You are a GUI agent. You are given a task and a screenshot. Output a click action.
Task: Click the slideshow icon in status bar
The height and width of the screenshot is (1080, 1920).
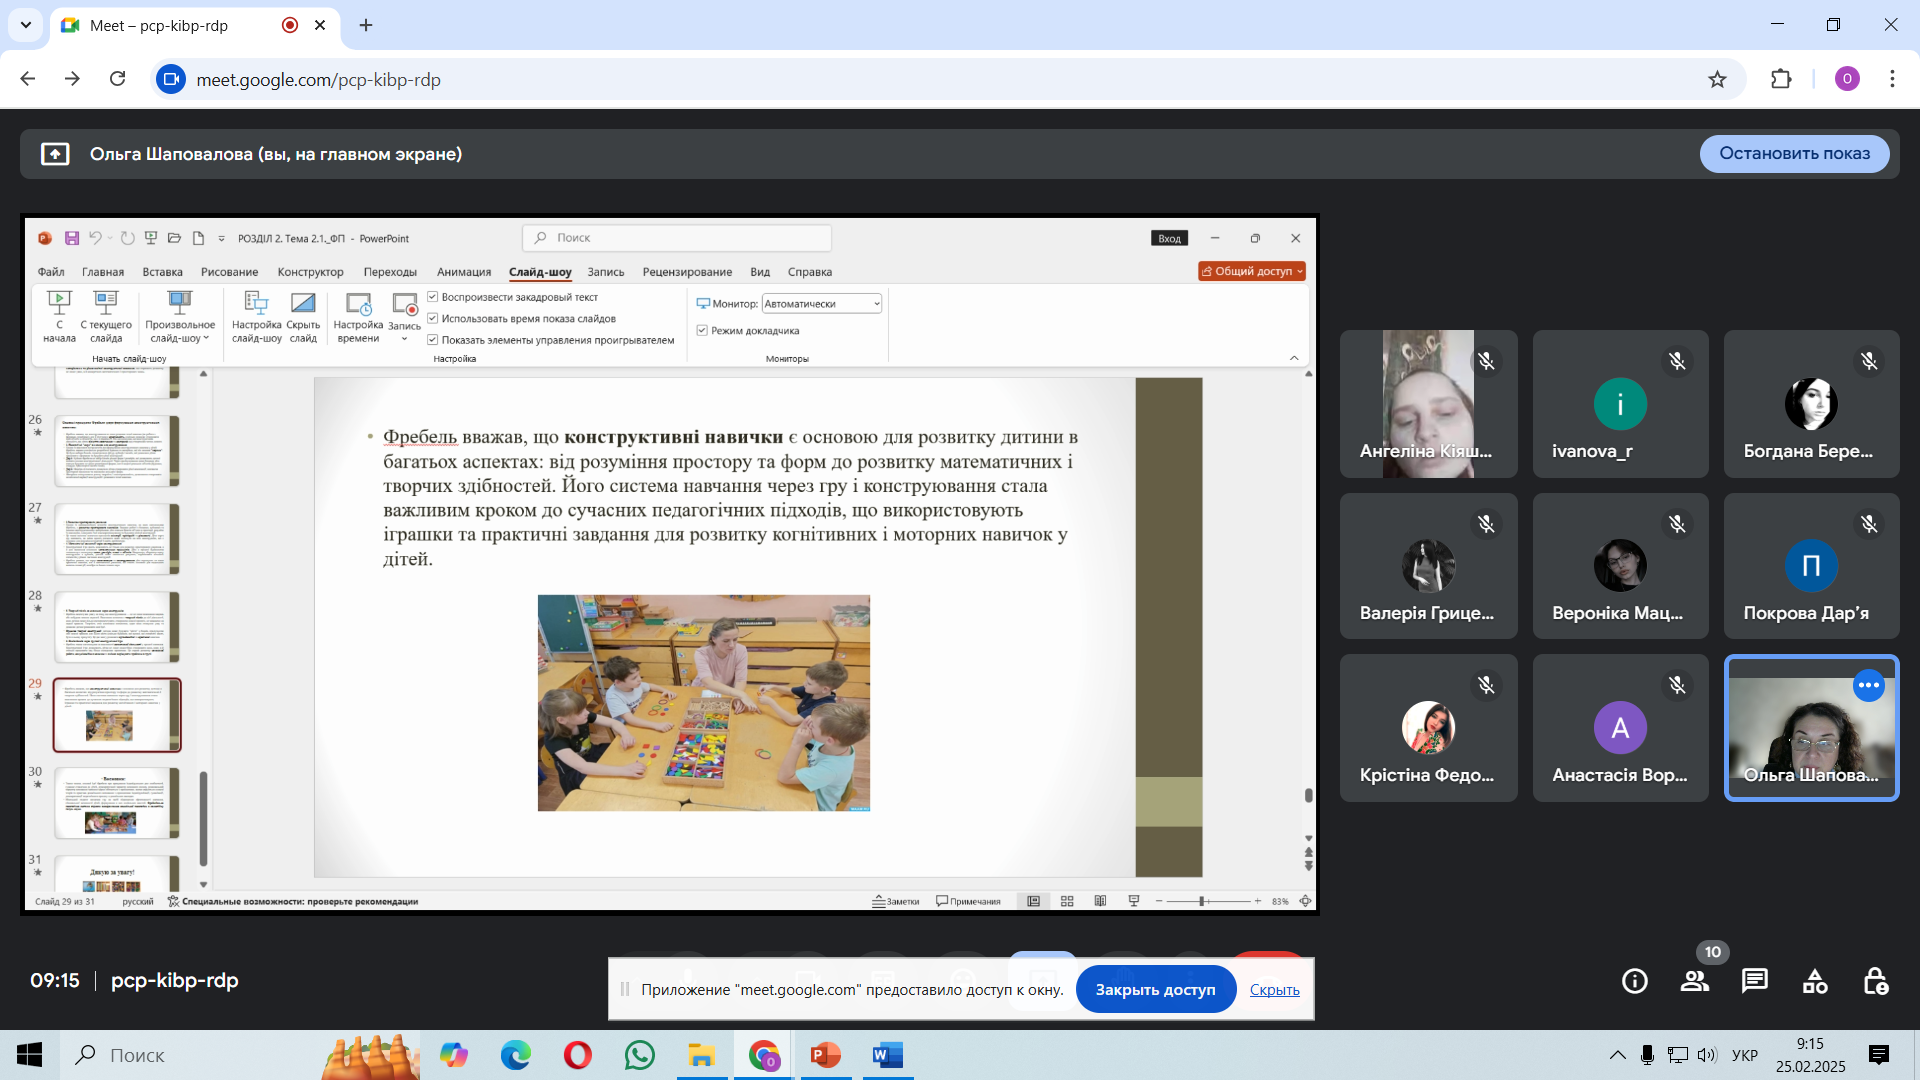[1134, 901]
